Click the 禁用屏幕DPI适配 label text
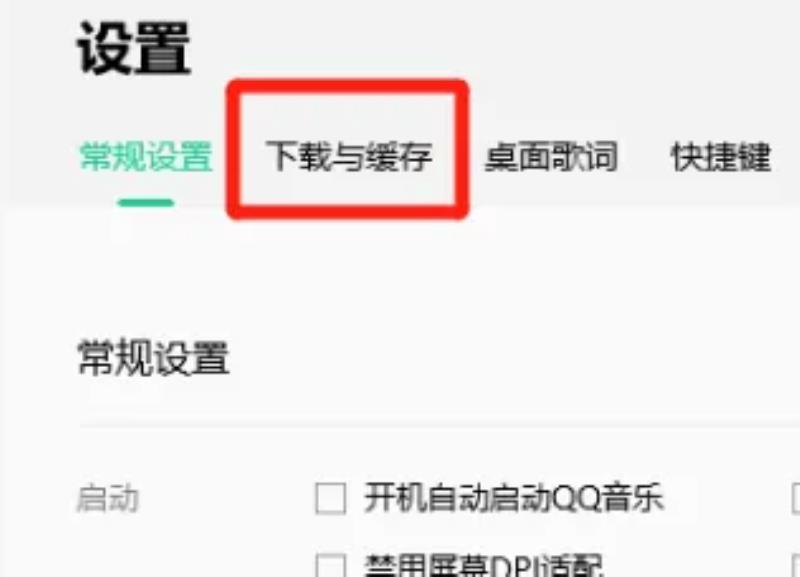 pos(484,565)
